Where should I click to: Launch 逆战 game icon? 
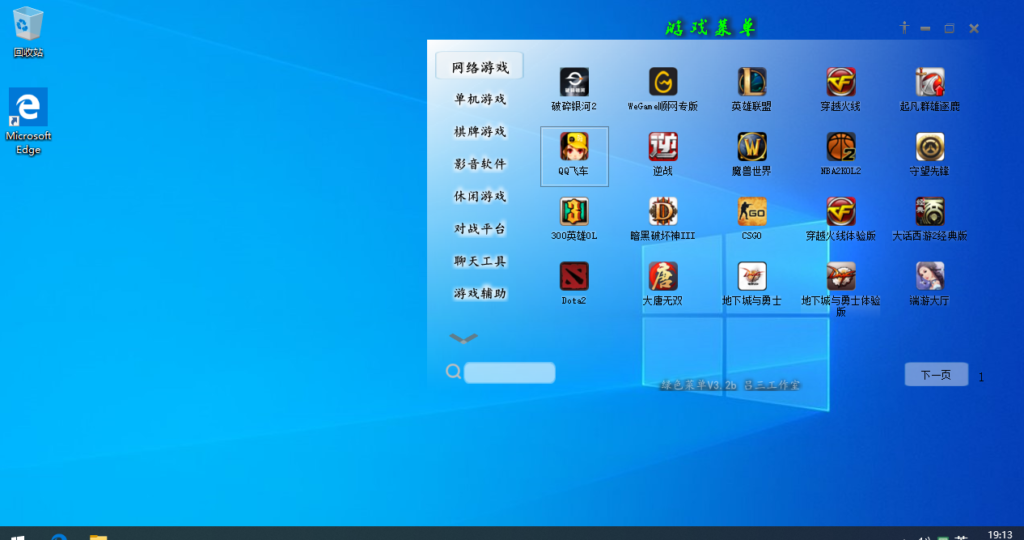663,147
